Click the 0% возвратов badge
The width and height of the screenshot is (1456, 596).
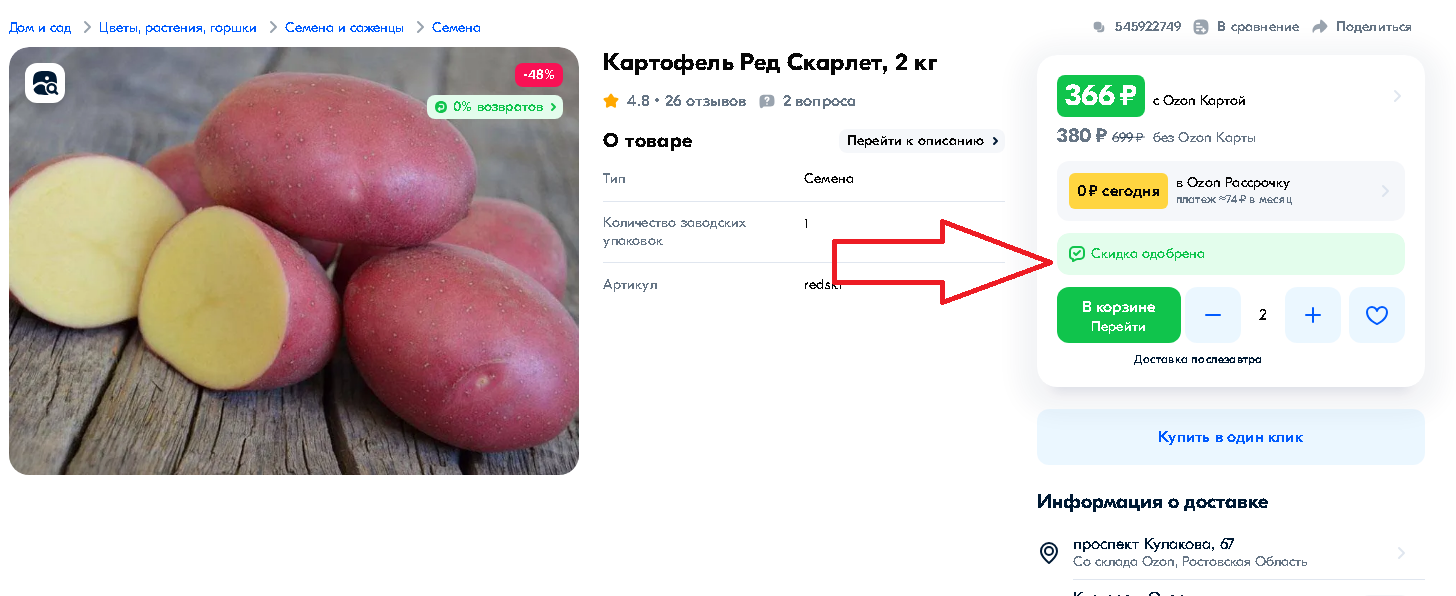495,106
